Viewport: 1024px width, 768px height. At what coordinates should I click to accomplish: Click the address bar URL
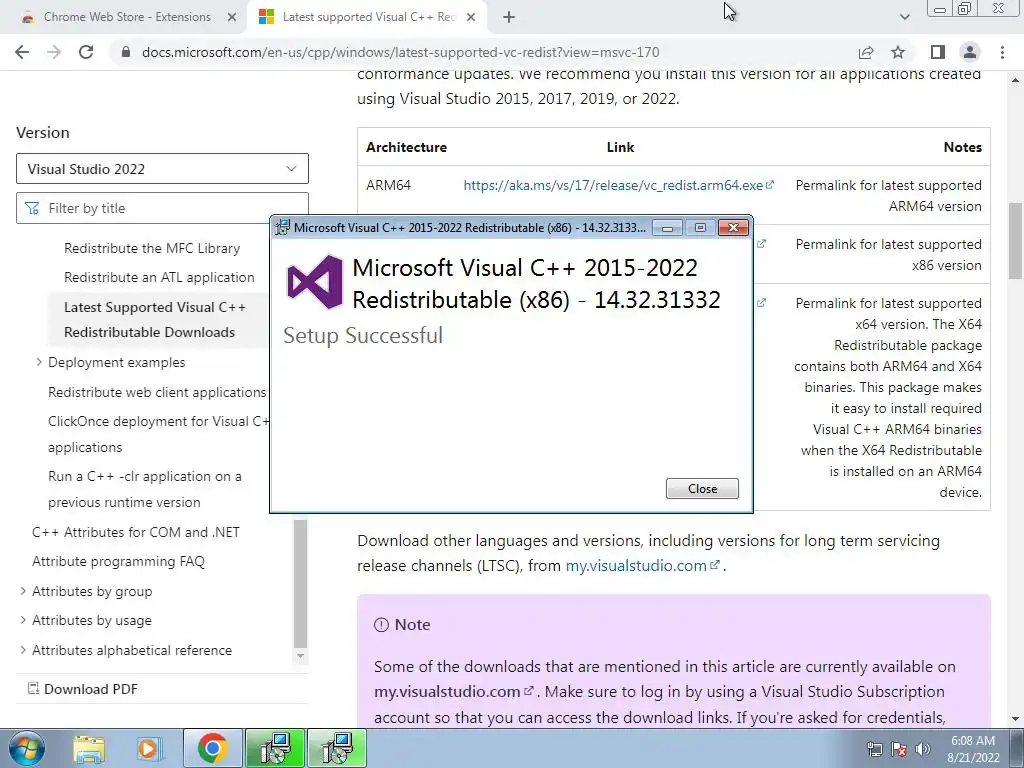400,52
